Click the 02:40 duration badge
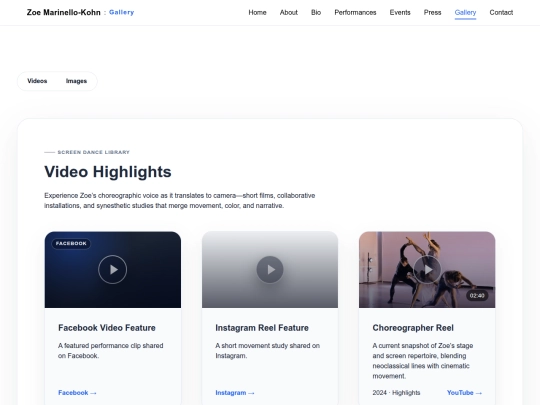Screen dimensions: 540x405 pos(477,295)
